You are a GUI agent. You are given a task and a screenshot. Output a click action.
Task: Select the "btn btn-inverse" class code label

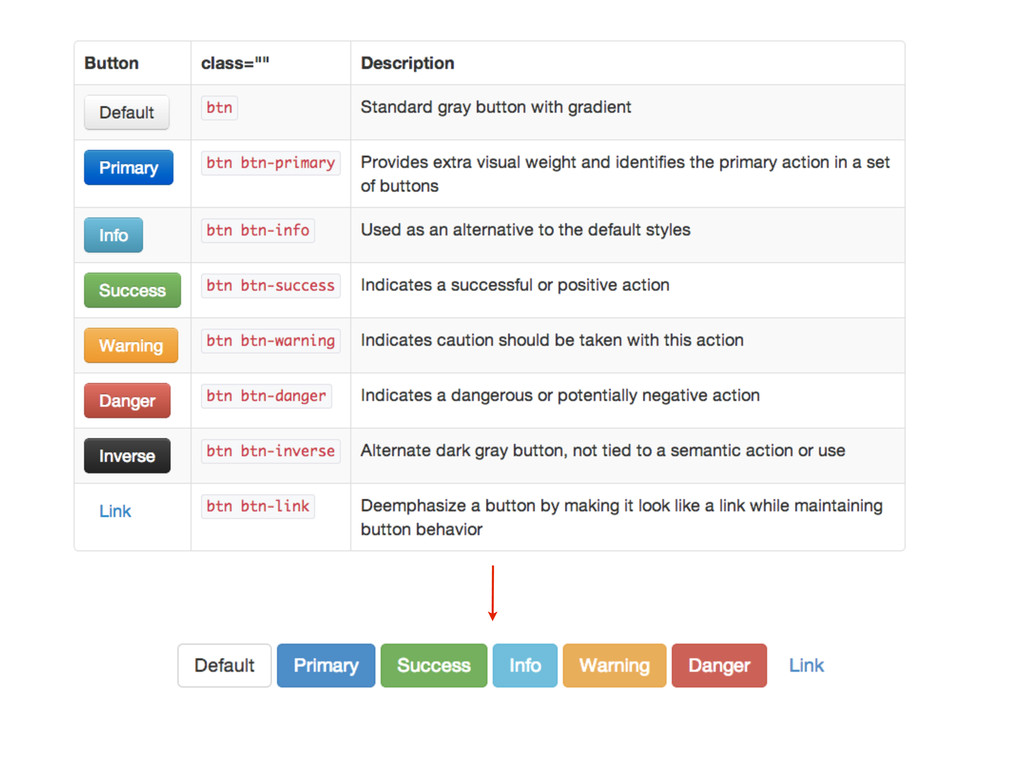click(x=270, y=451)
